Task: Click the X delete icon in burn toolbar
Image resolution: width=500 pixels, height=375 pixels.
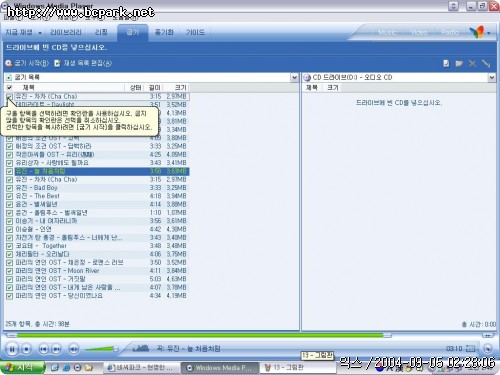Action: [x=472, y=63]
